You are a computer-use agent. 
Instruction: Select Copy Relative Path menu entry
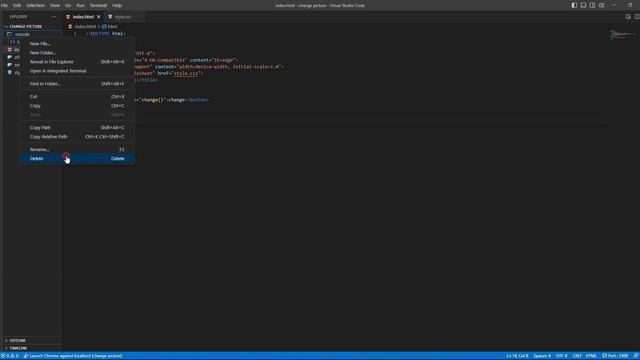77,136
